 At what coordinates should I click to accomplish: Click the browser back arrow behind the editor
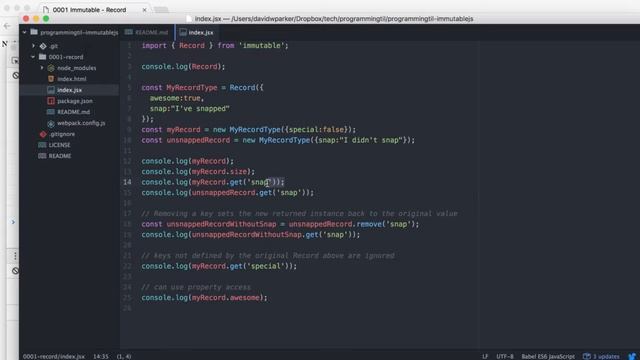coord(7,26)
